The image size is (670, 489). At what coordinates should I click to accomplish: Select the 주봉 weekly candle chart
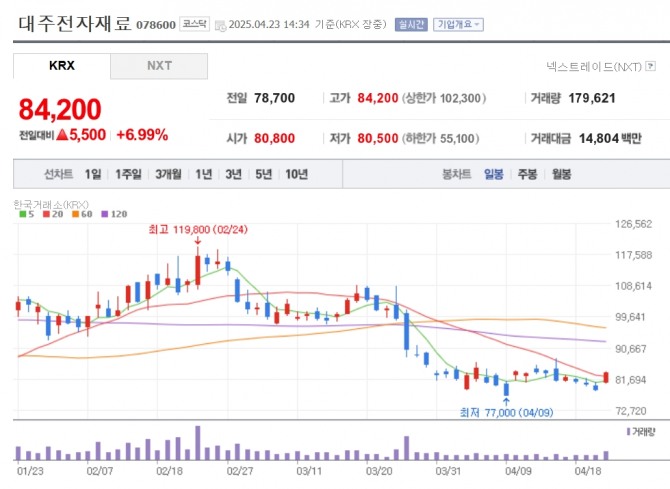527,174
